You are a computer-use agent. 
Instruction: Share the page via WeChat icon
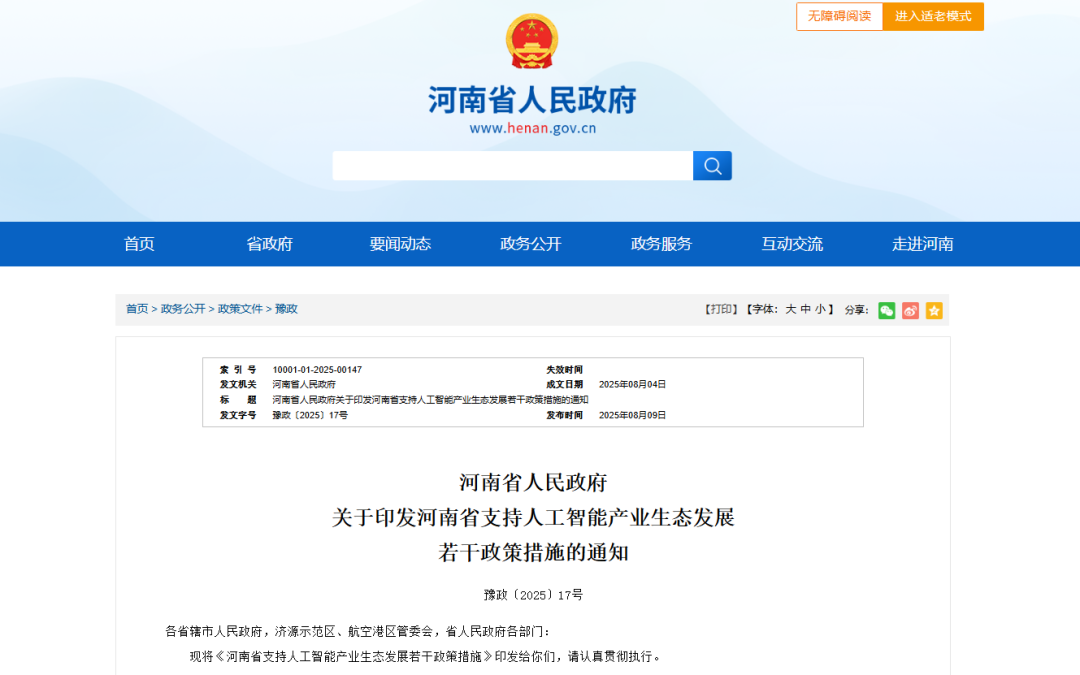[x=886, y=310]
